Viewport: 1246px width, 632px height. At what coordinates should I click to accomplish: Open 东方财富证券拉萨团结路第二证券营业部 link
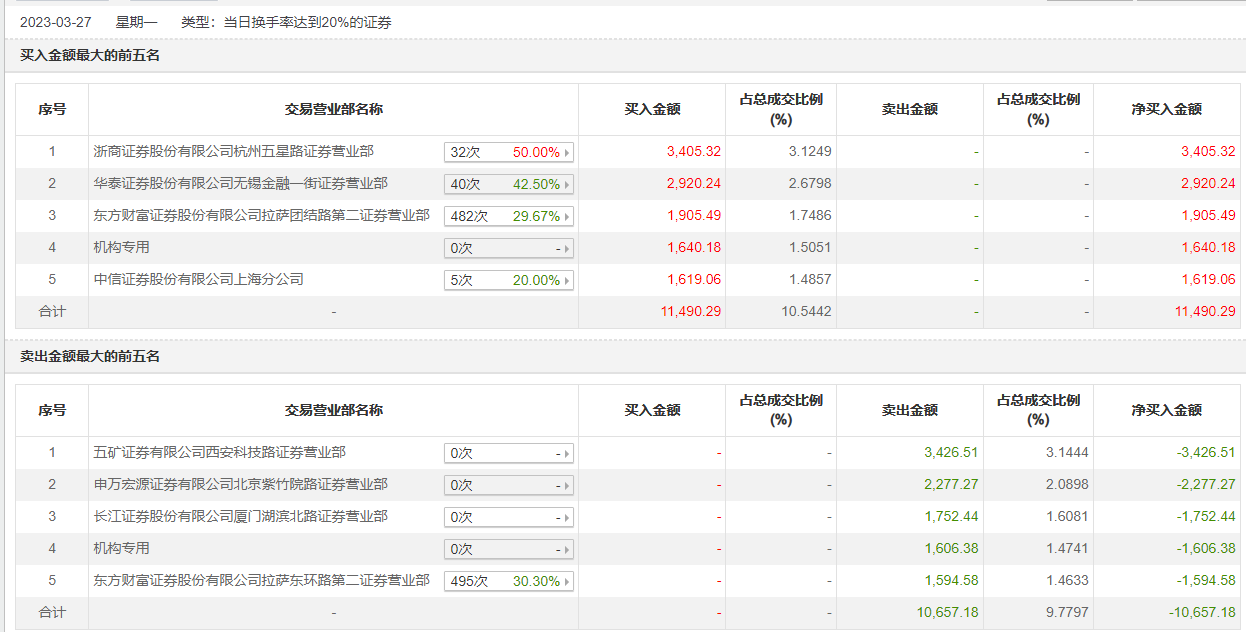pos(262,216)
